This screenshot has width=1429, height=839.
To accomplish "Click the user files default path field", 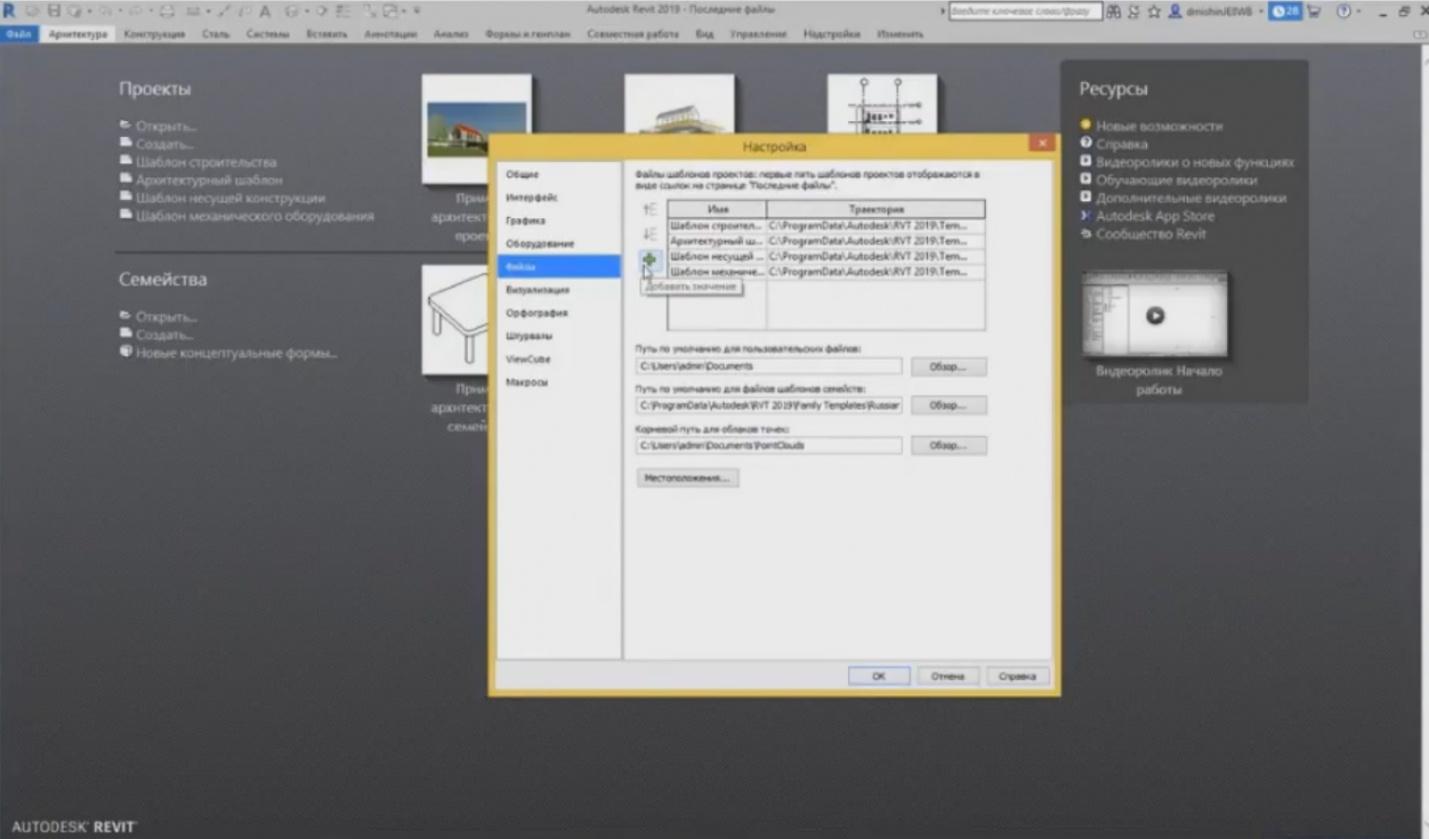I will [x=769, y=367].
